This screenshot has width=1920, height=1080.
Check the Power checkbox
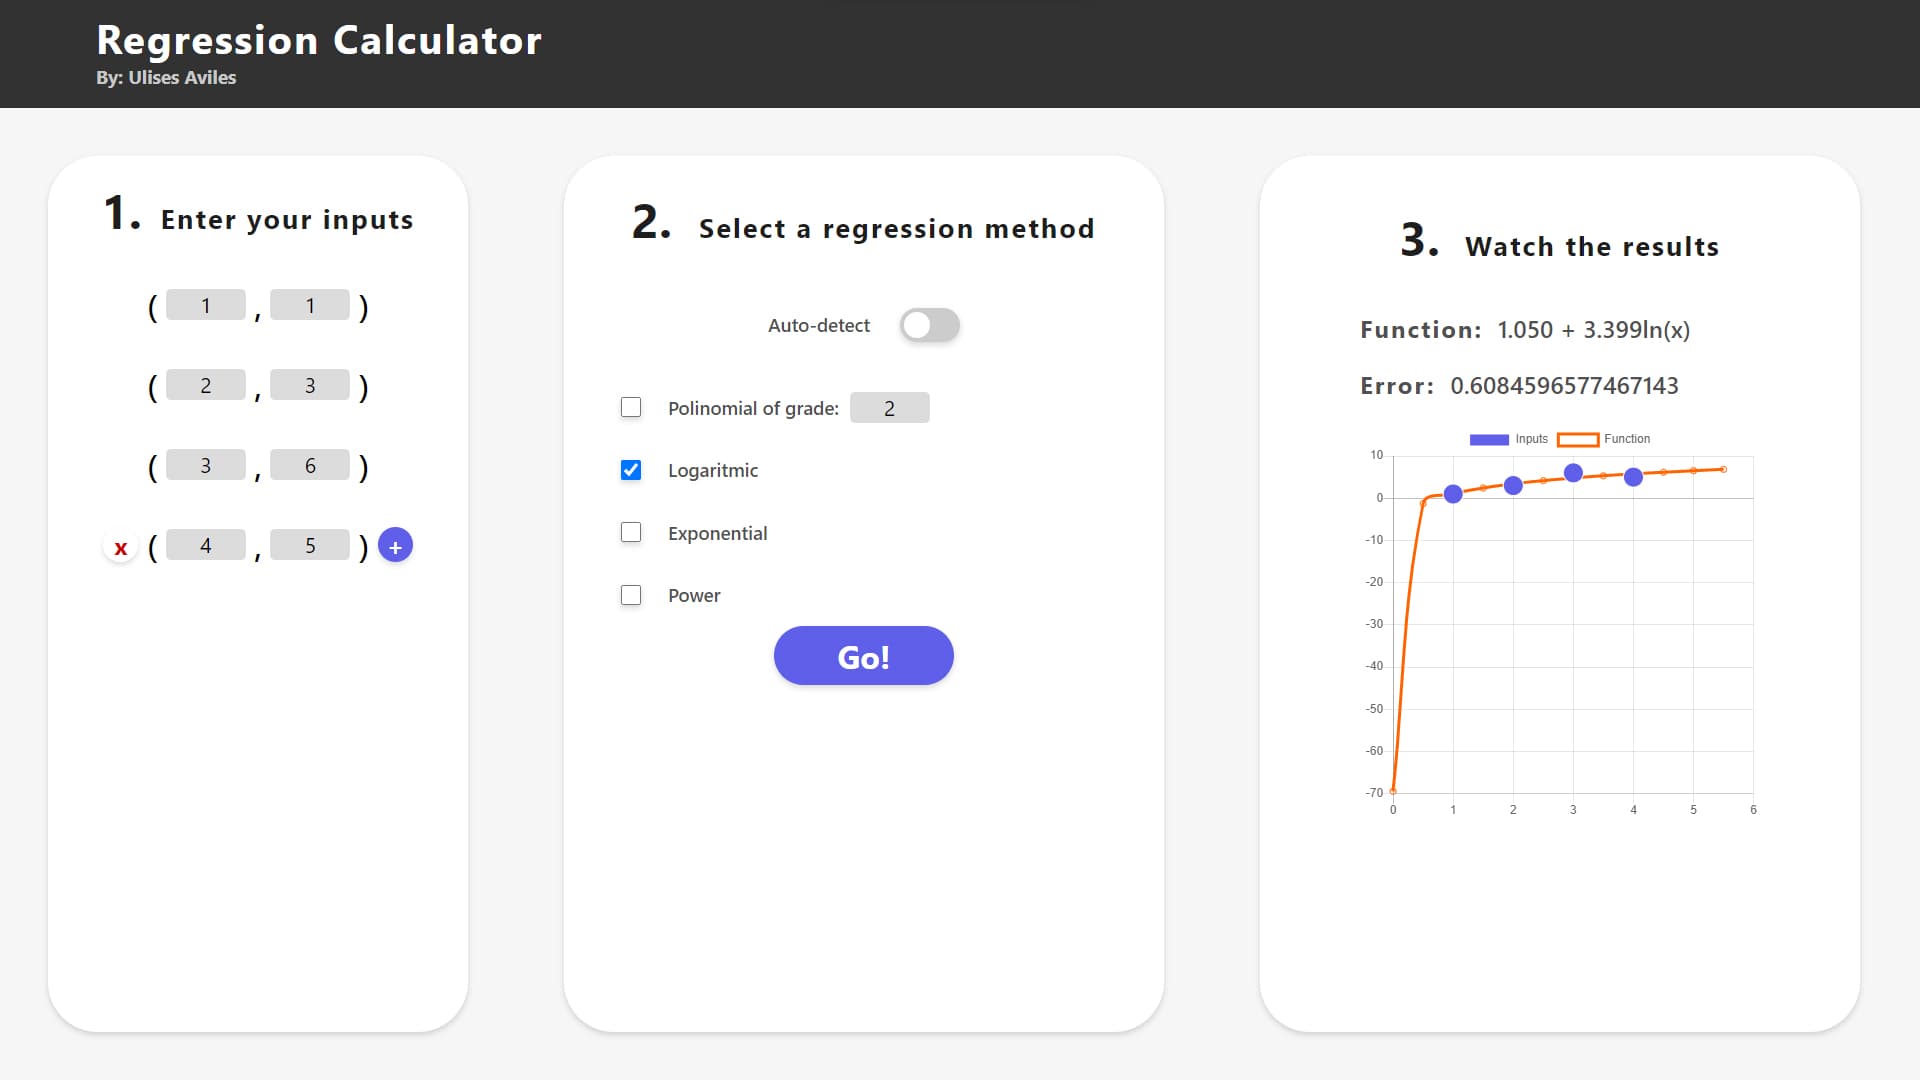coord(631,595)
